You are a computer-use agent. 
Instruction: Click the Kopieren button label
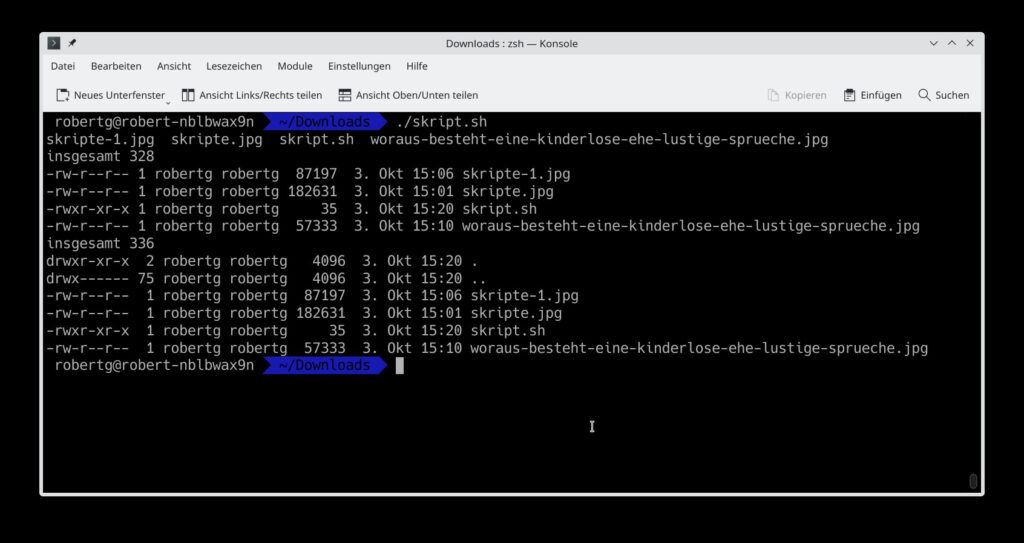pyautogui.click(x=805, y=95)
